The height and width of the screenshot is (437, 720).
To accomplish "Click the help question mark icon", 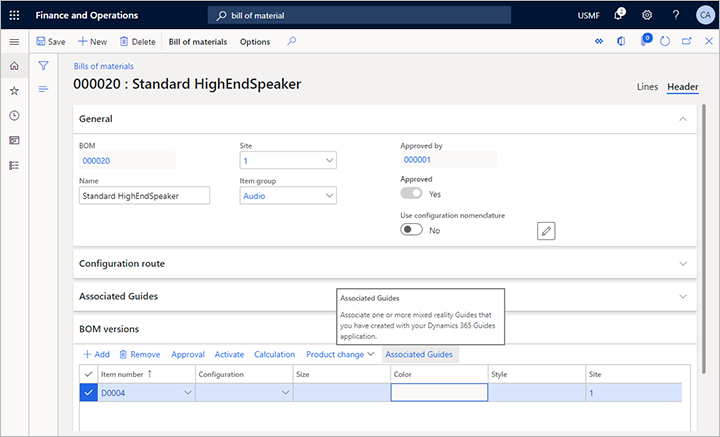I will pos(676,16).
